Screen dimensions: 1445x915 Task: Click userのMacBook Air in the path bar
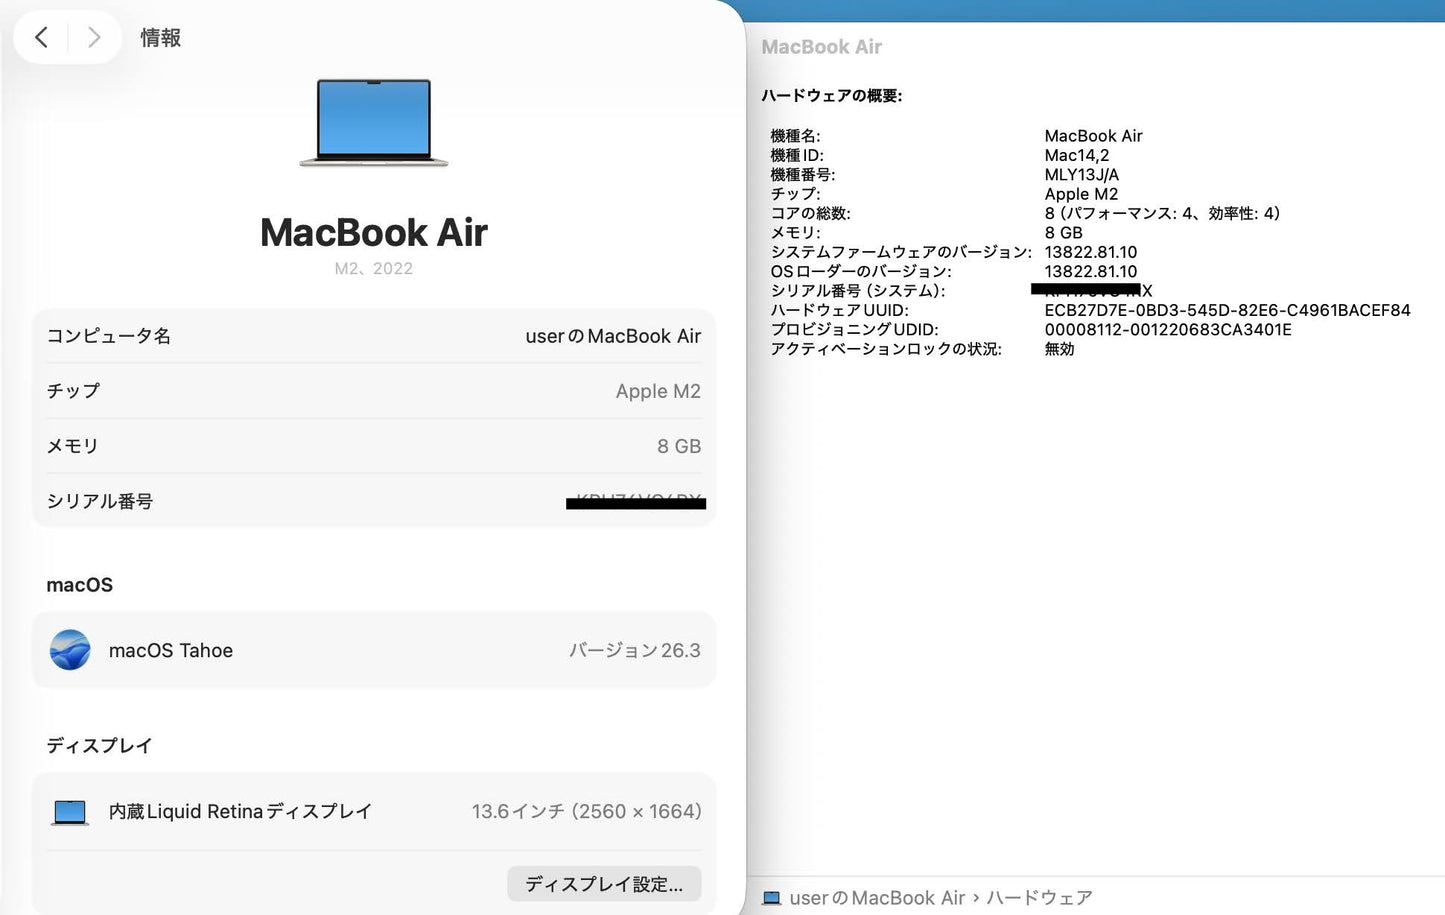pyautogui.click(x=877, y=898)
